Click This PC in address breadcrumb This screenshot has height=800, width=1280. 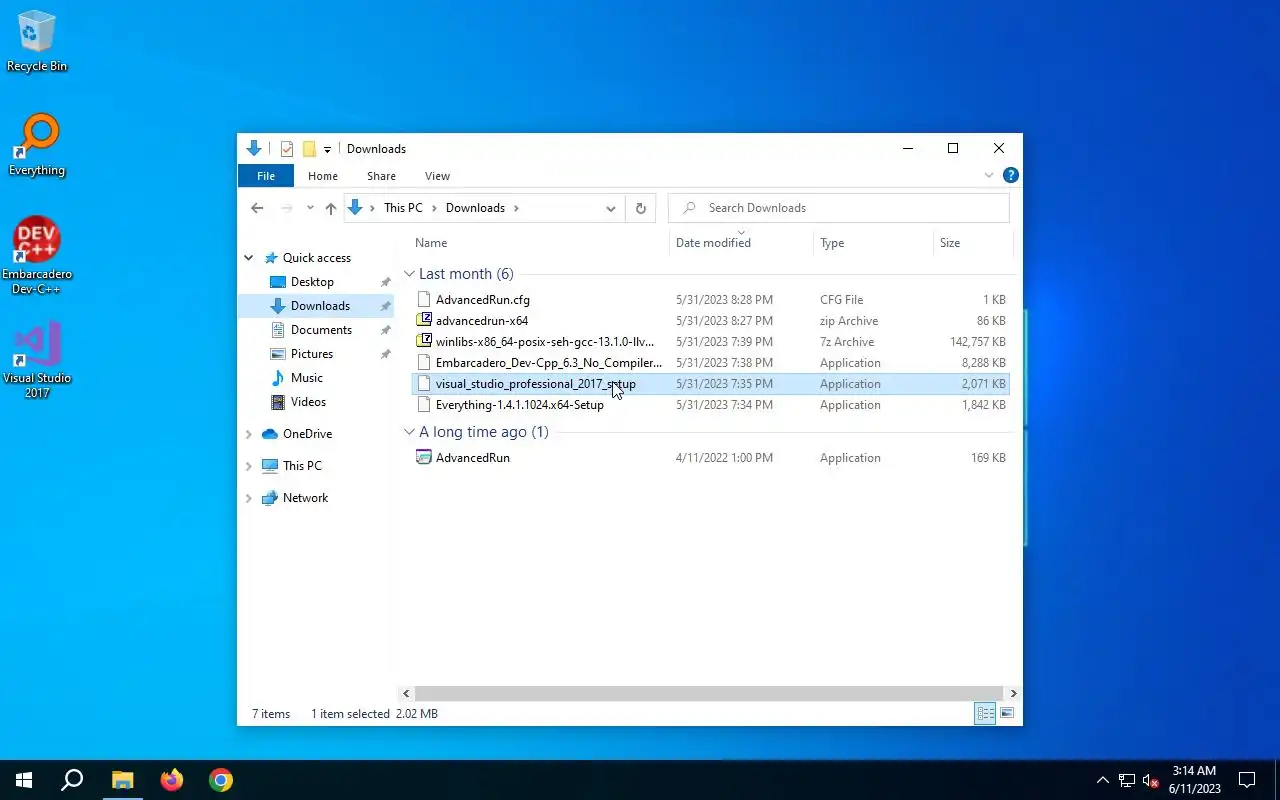pos(403,208)
